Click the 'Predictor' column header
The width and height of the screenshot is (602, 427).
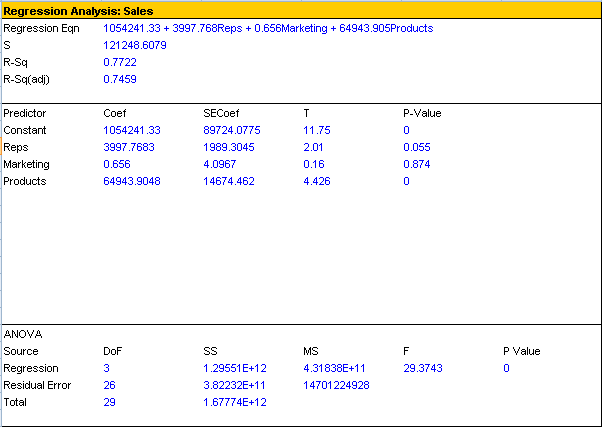pyautogui.click(x=25, y=113)
